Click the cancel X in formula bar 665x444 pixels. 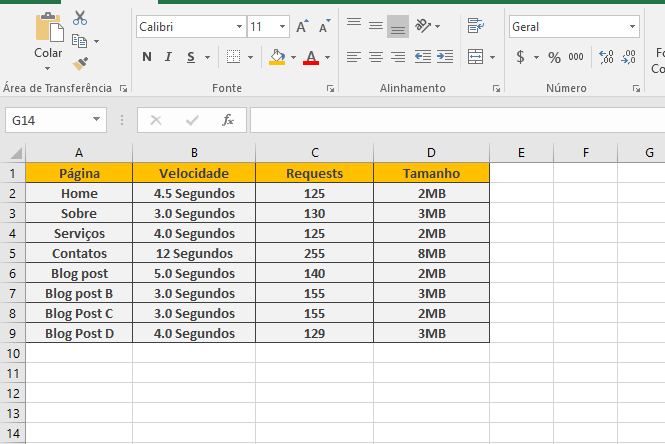click(156, 120)
